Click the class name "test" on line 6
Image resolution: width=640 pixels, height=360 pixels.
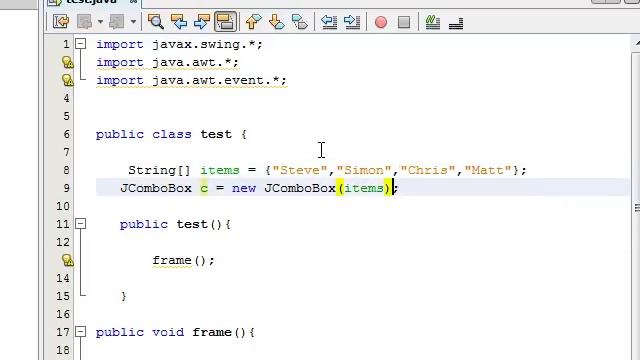tap(216, 134)
